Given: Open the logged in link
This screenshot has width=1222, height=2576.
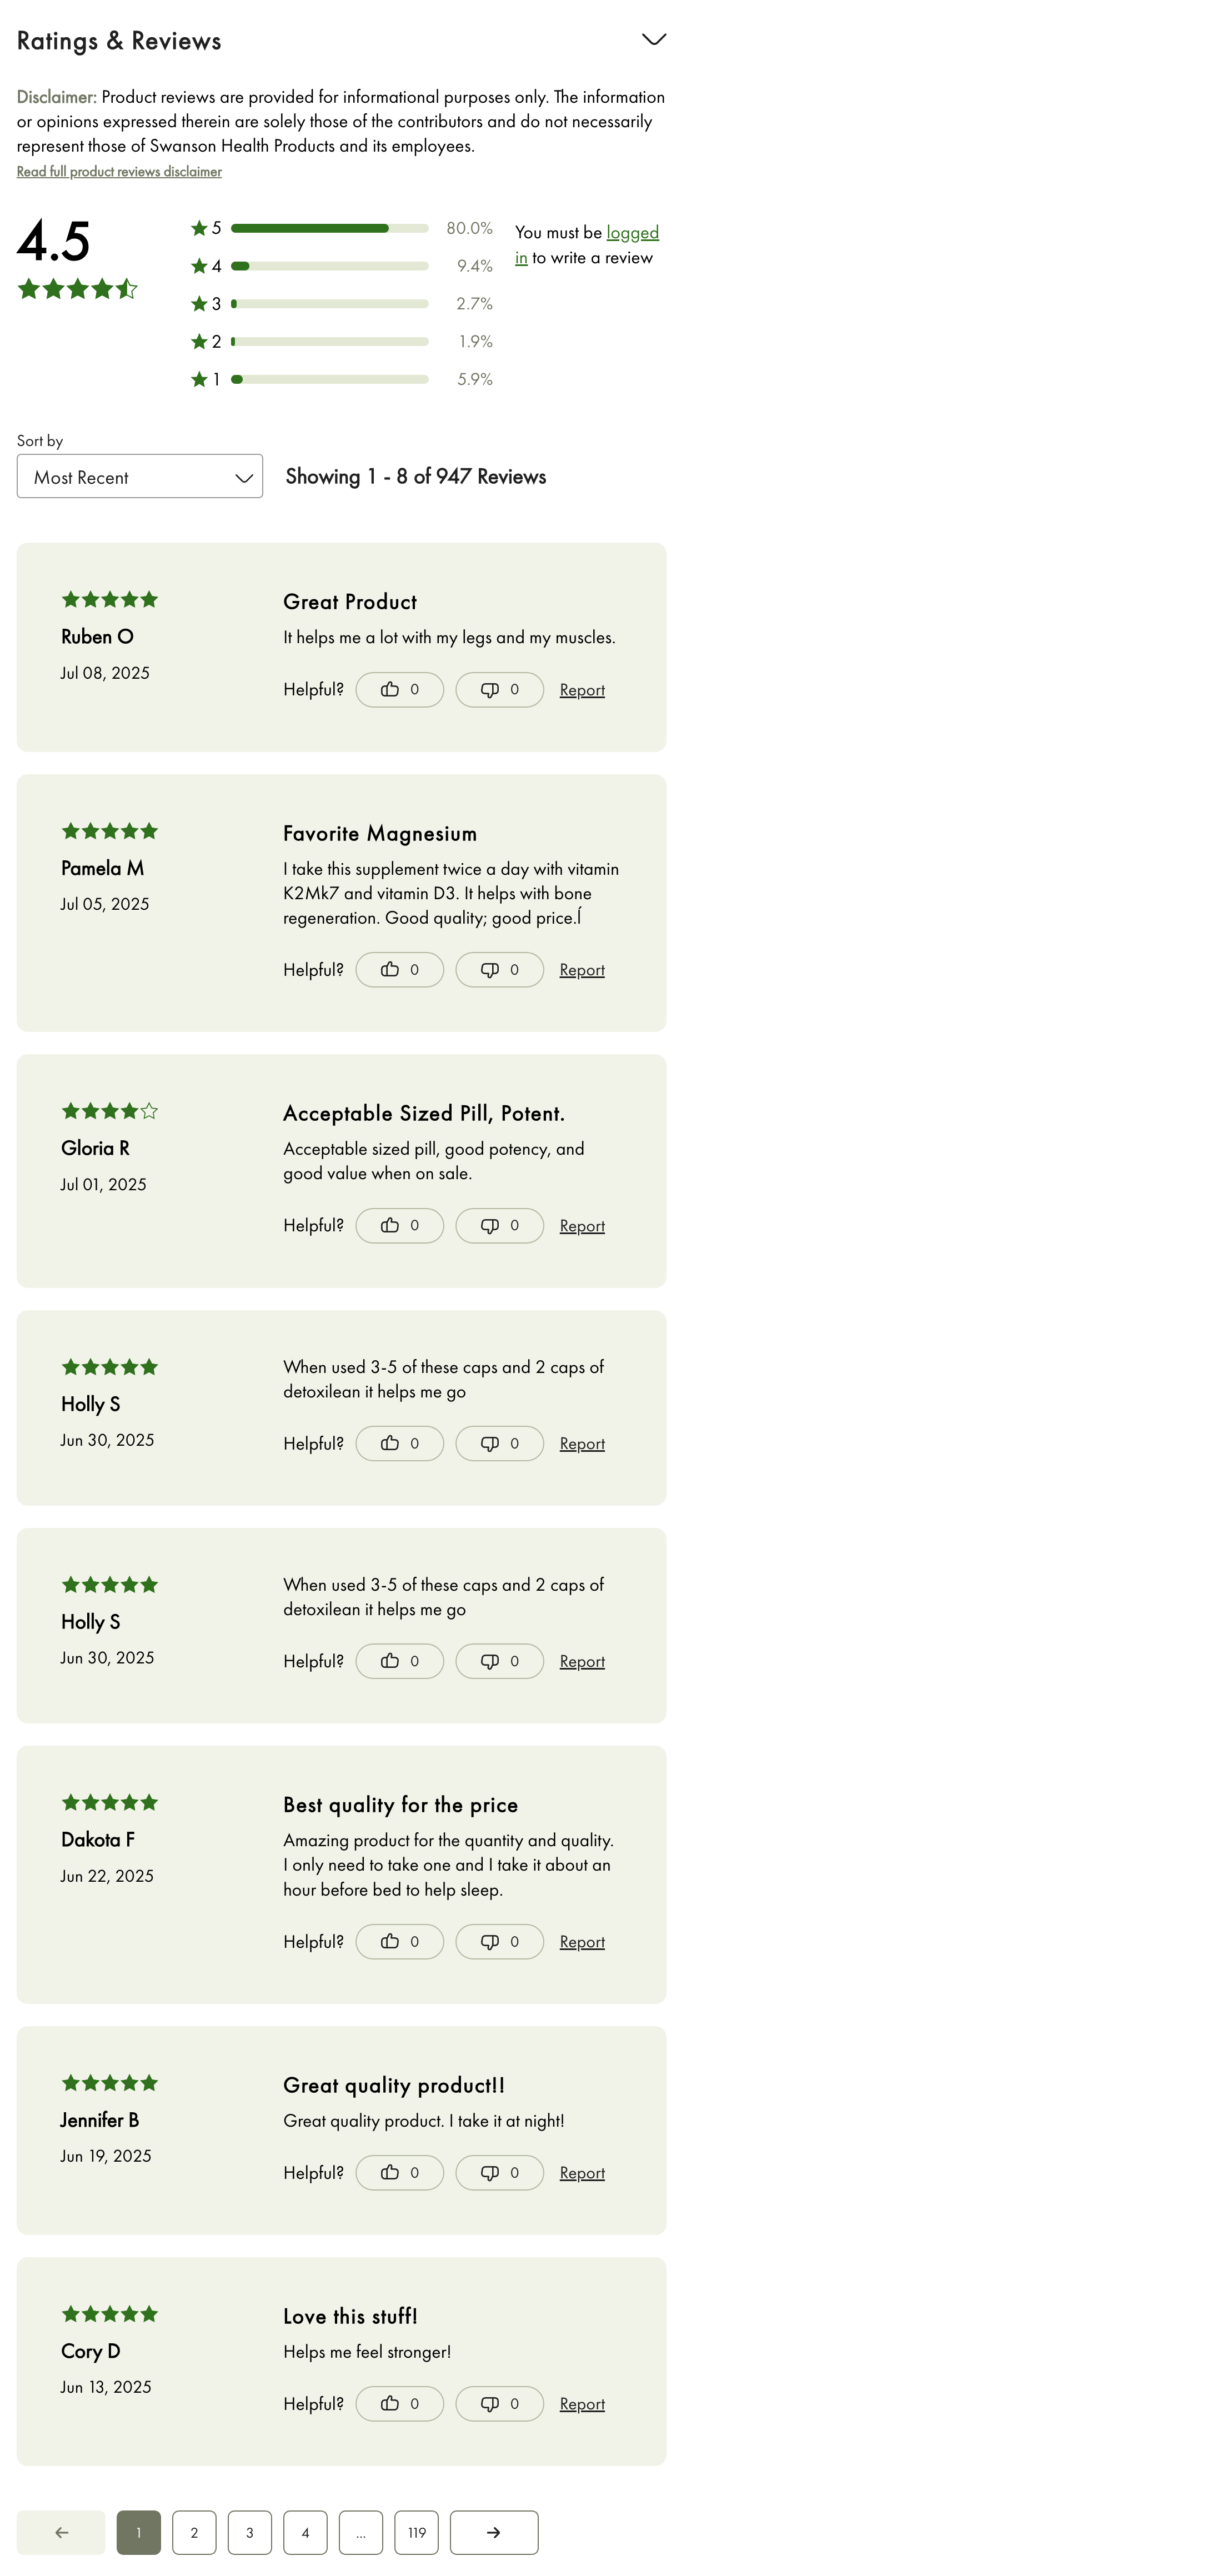Looking at the screenshot, I should tap(632, 233).
